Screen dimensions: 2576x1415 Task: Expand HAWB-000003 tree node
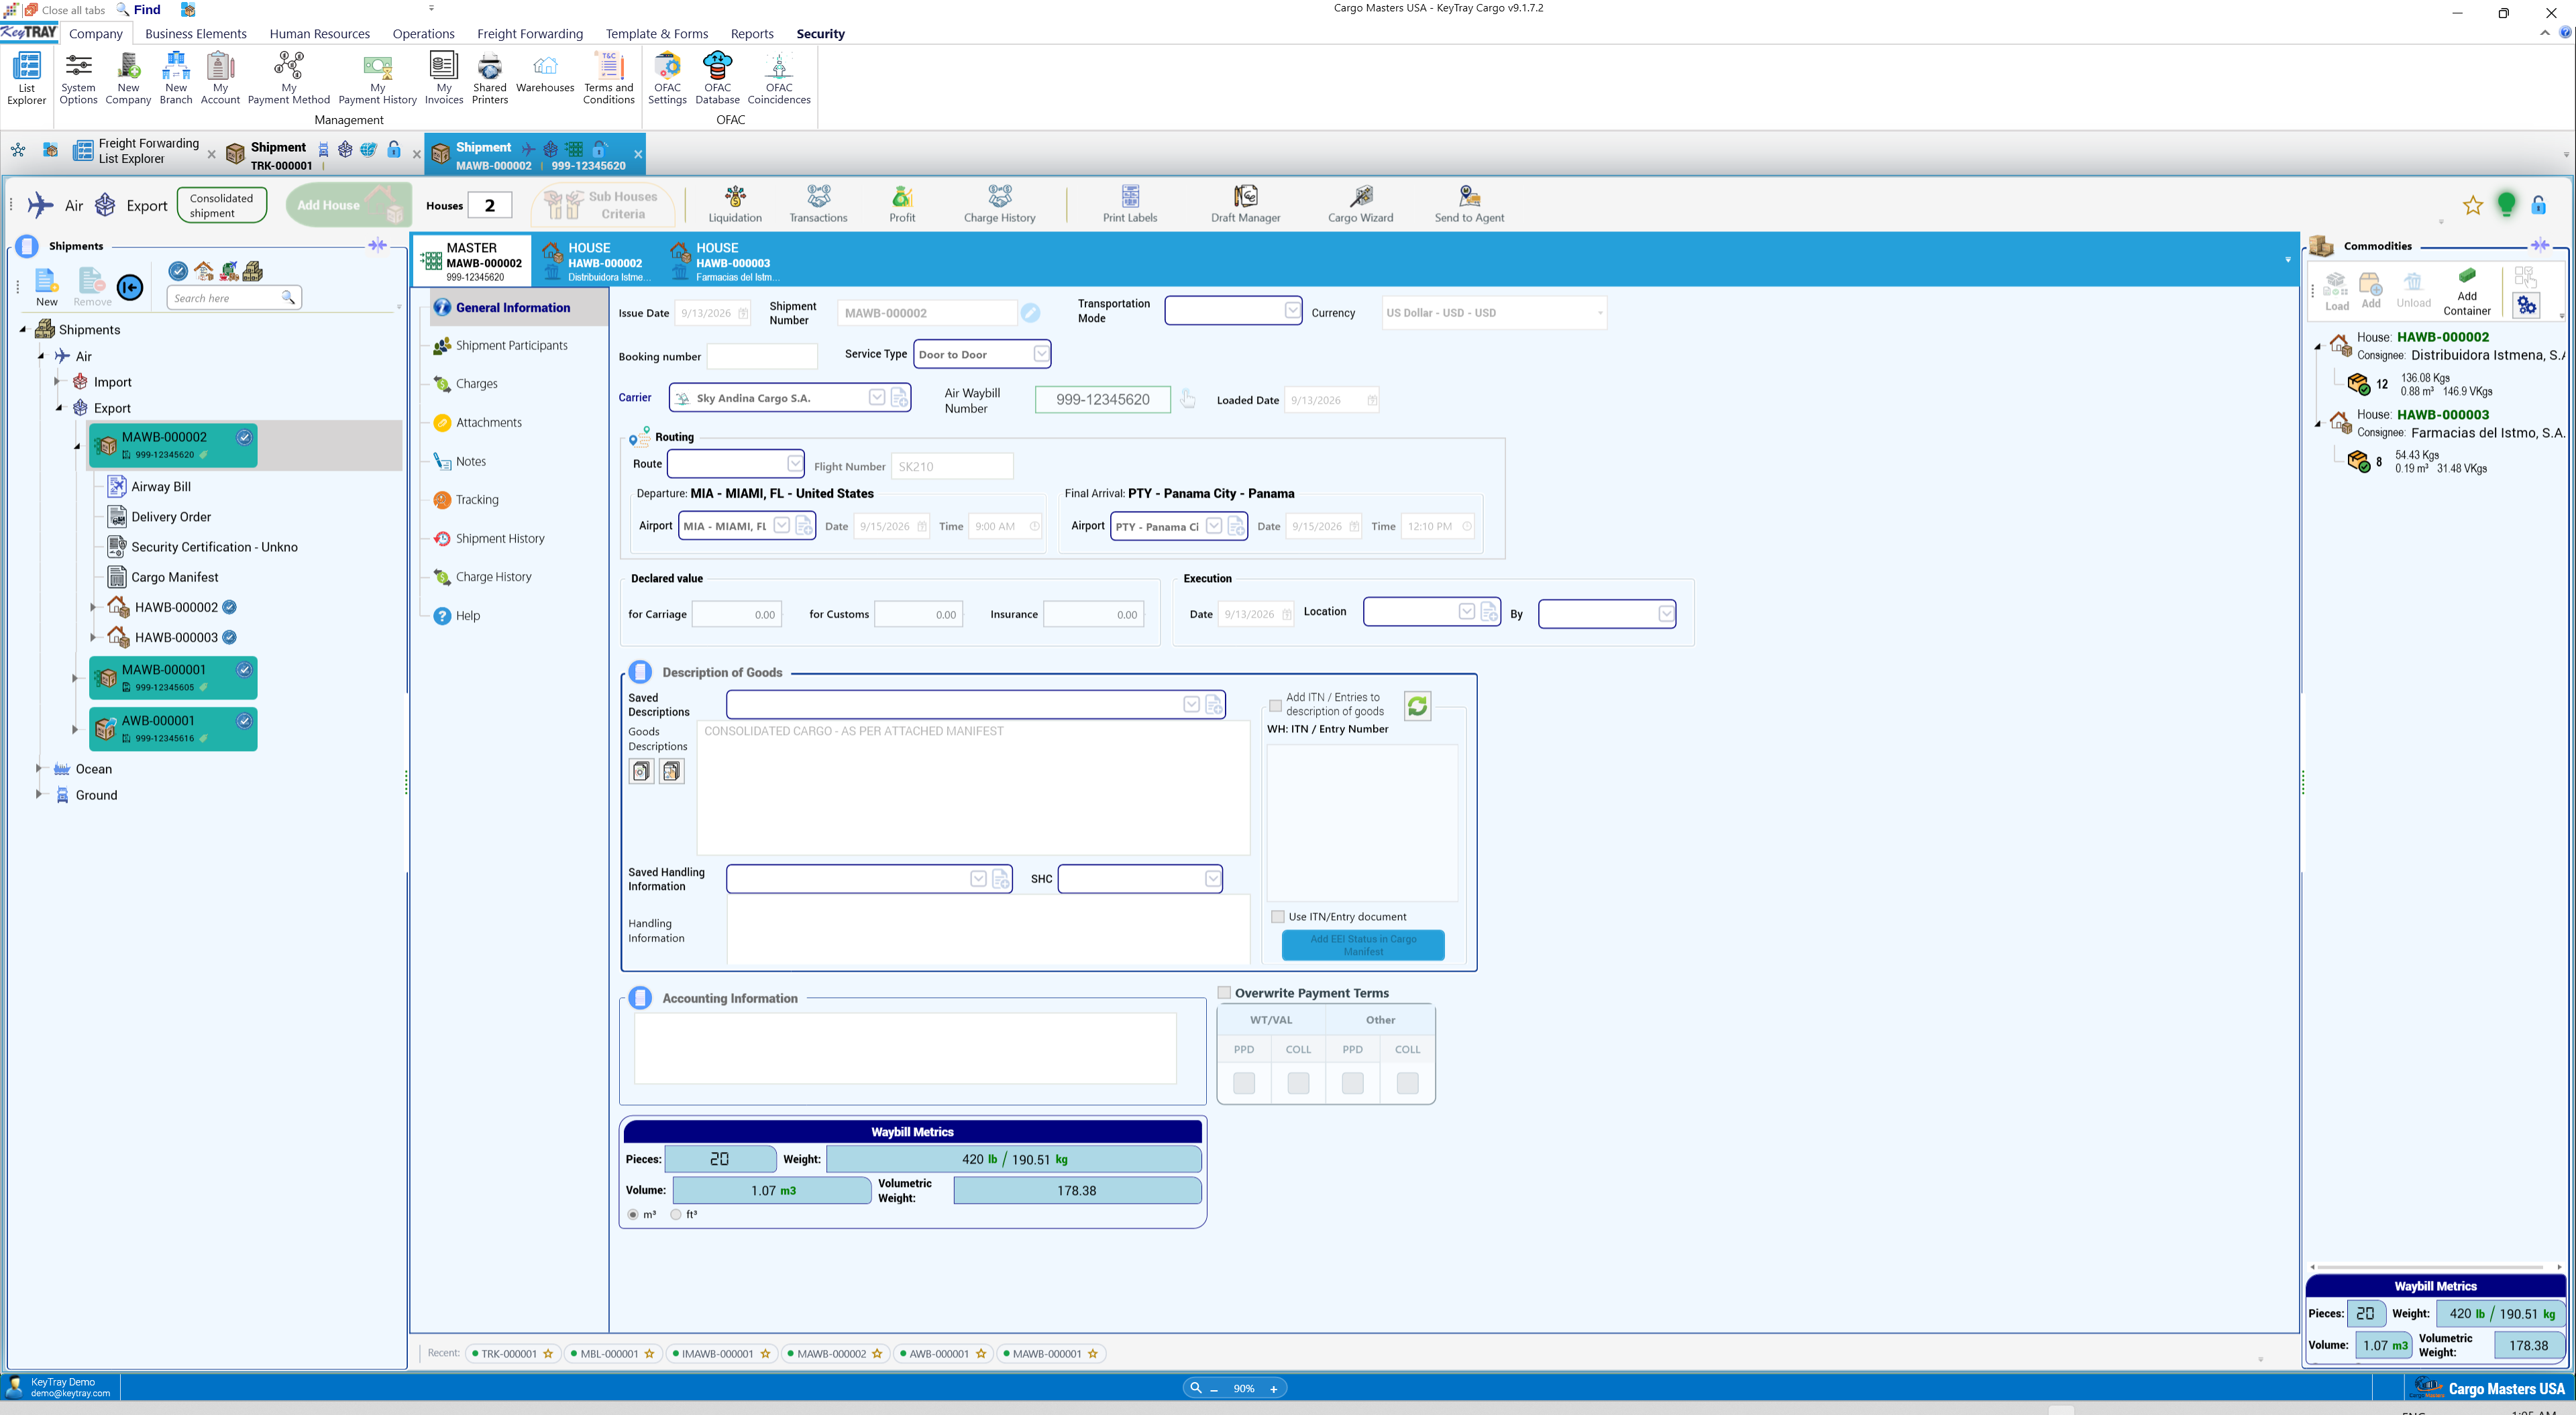pyautogui.click(x=93, y=637)
